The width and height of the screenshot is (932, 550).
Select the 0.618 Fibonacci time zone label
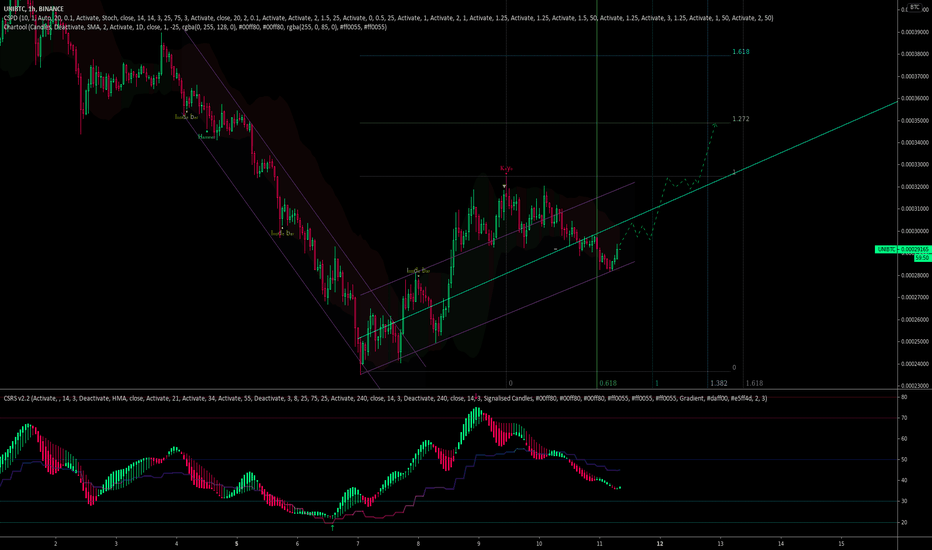click(x=607, y=384)
